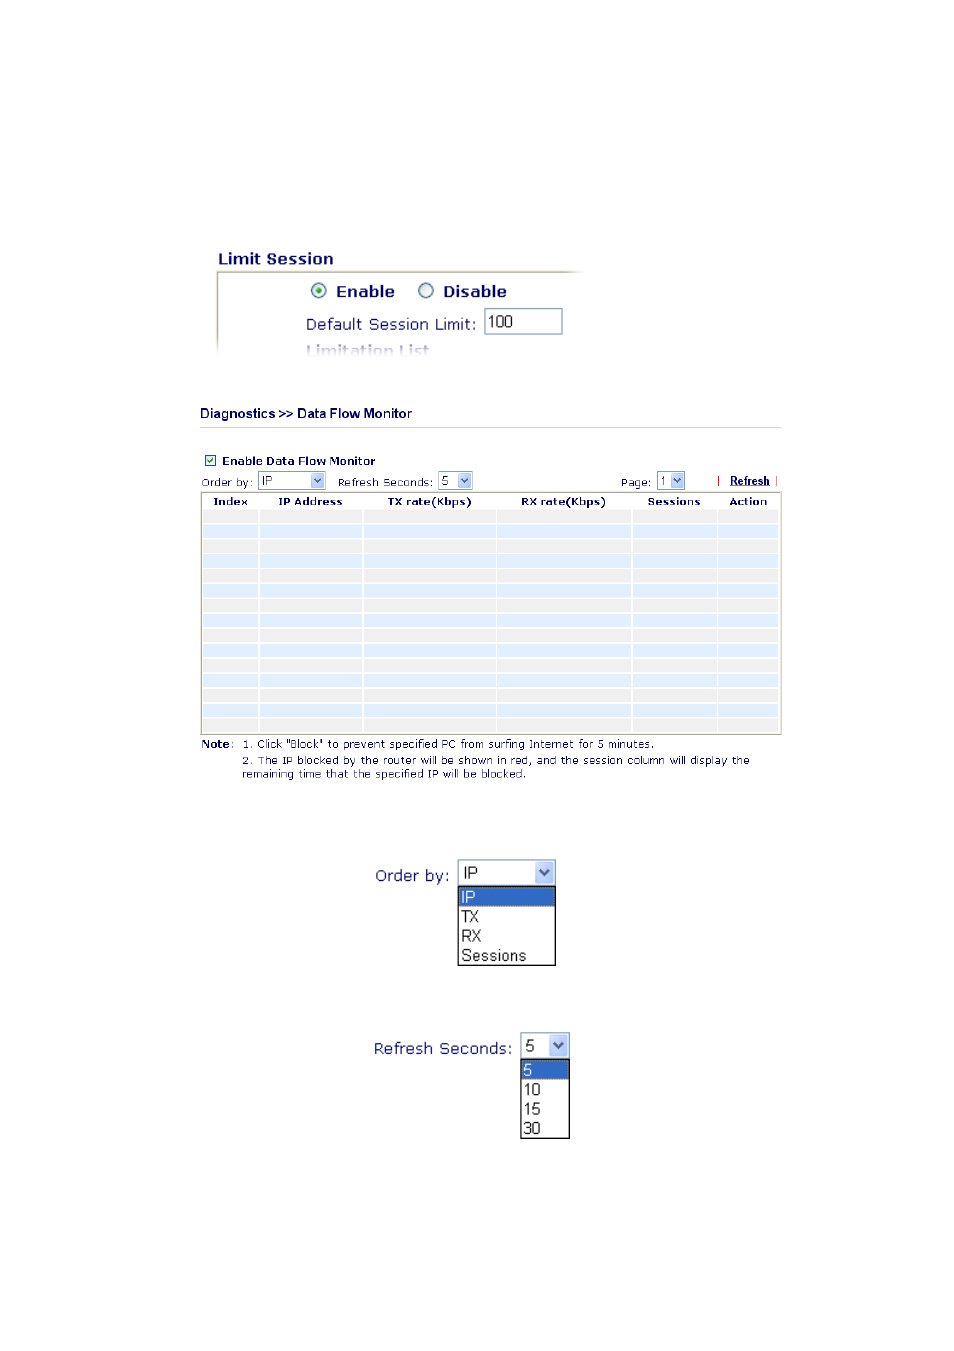Choose TX in Order by list
Viewport: 954px width, 1351px height.
[x=506, y=916]
